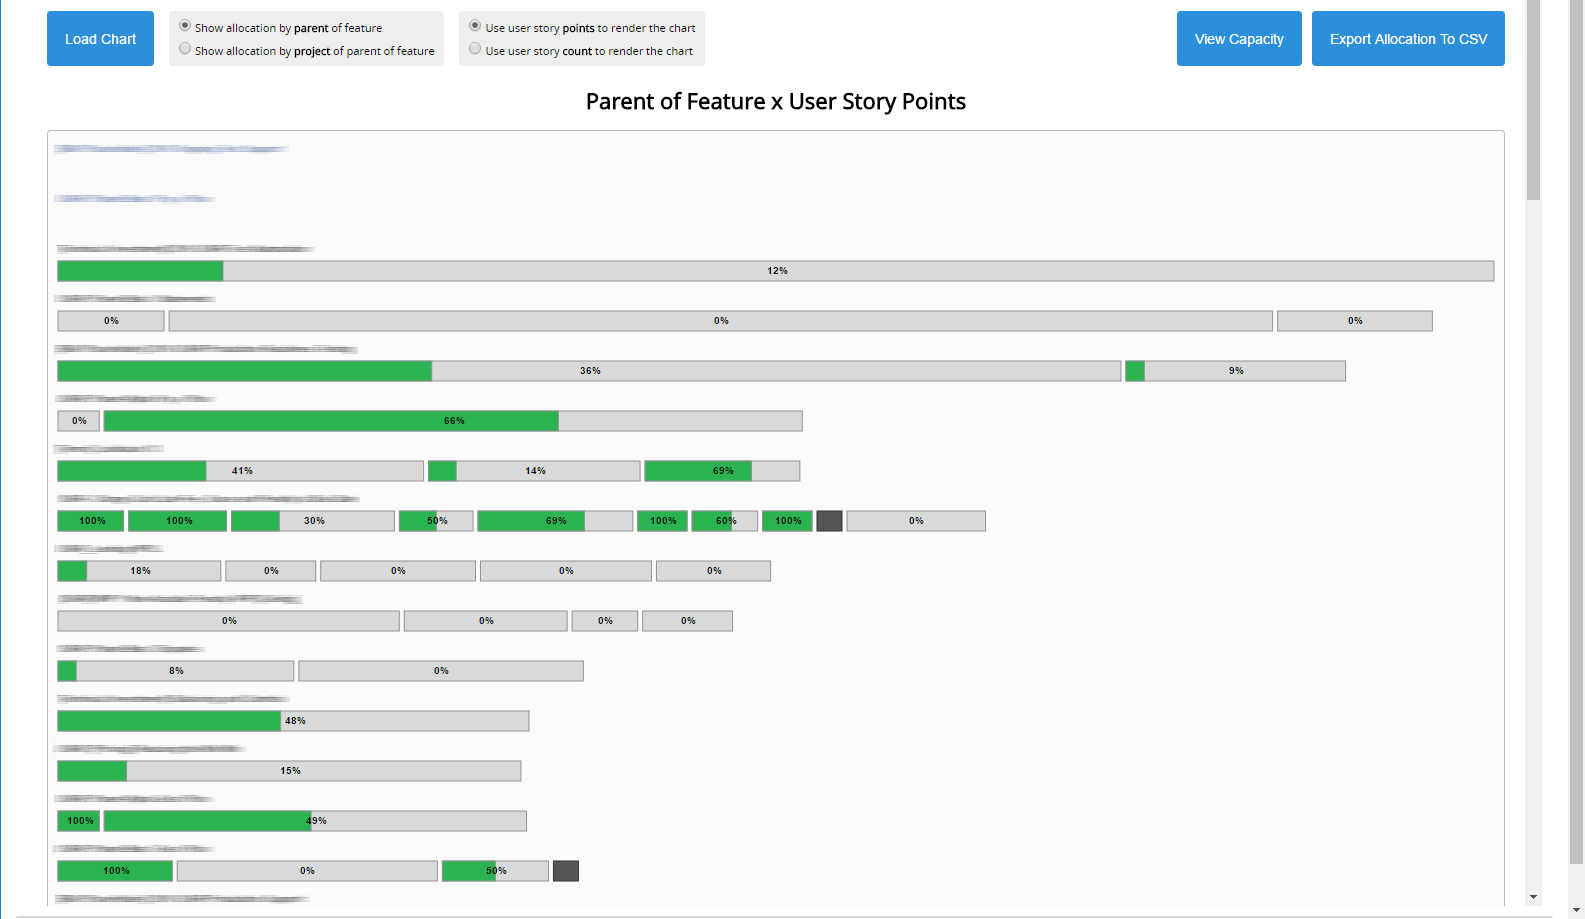The image size is (1585, 919).
Task: Select 'Show allocation by parent of feature'
Action: [185, 27]
